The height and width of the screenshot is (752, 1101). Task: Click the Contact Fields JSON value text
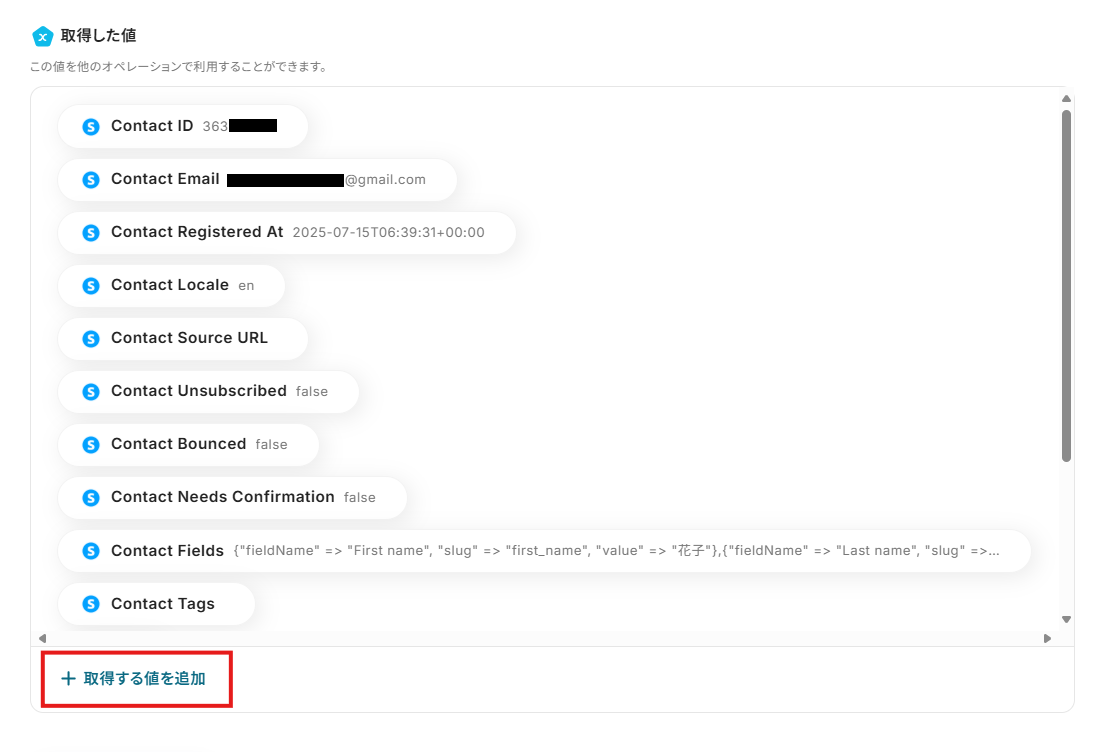pos(617,551)
